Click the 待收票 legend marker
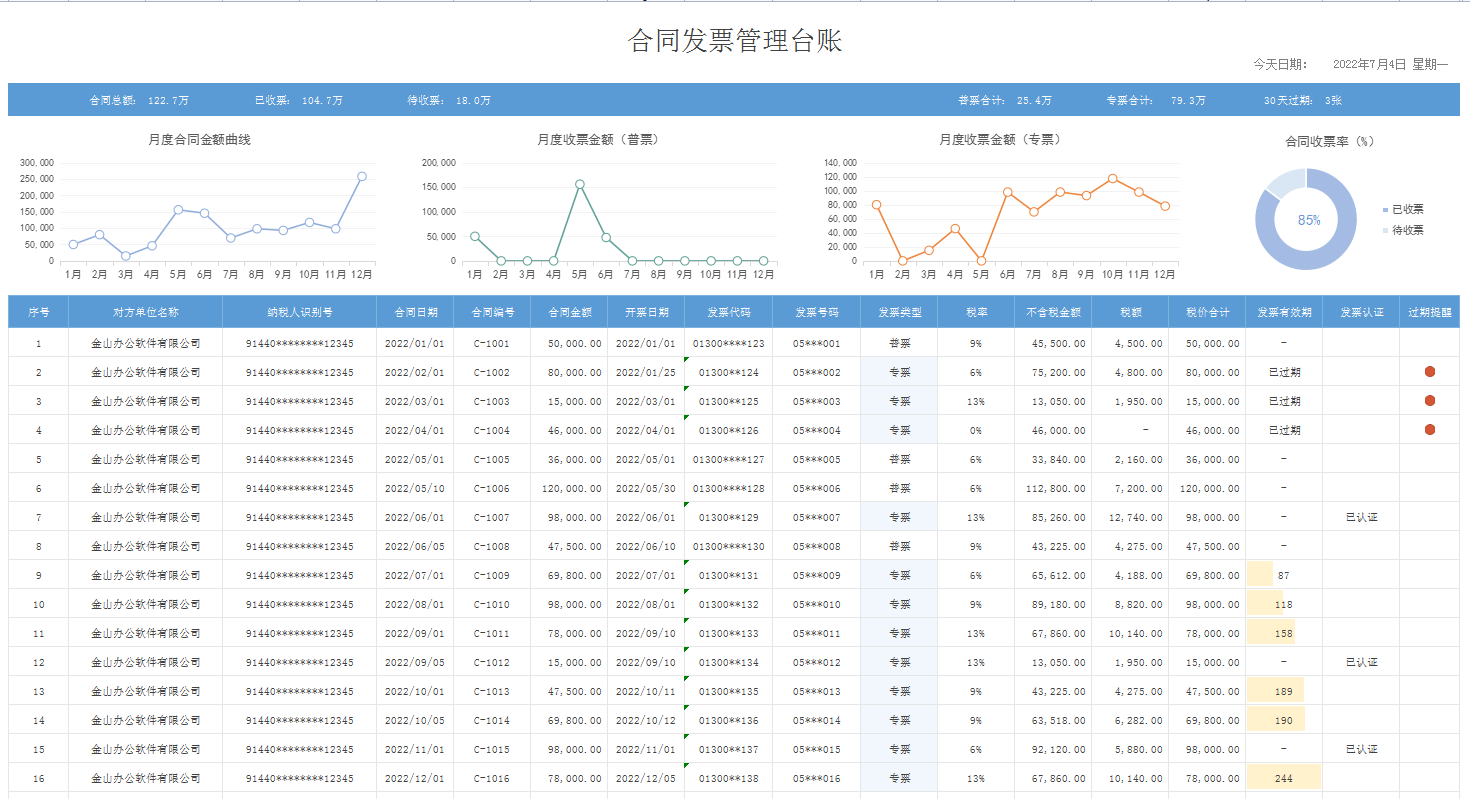Screen dimensions: 1470x799 click(x=1385, y=231)
